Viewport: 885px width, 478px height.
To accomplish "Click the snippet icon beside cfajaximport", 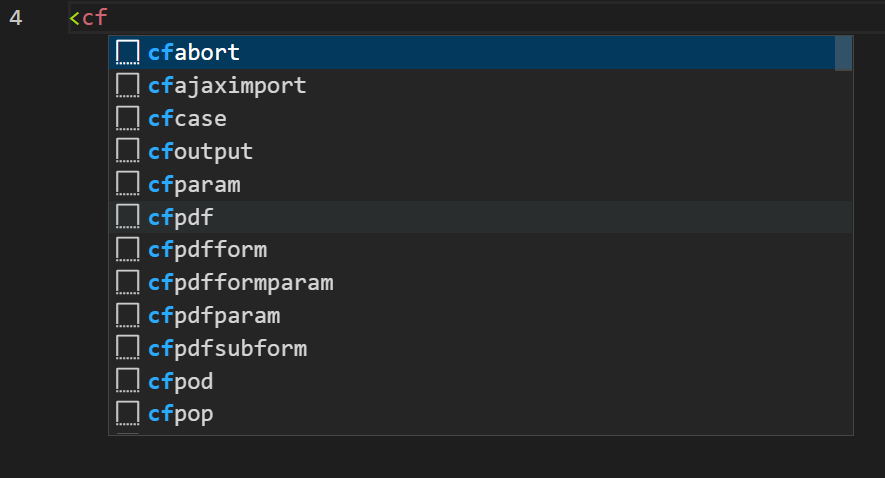I will [x=127, y=86].
